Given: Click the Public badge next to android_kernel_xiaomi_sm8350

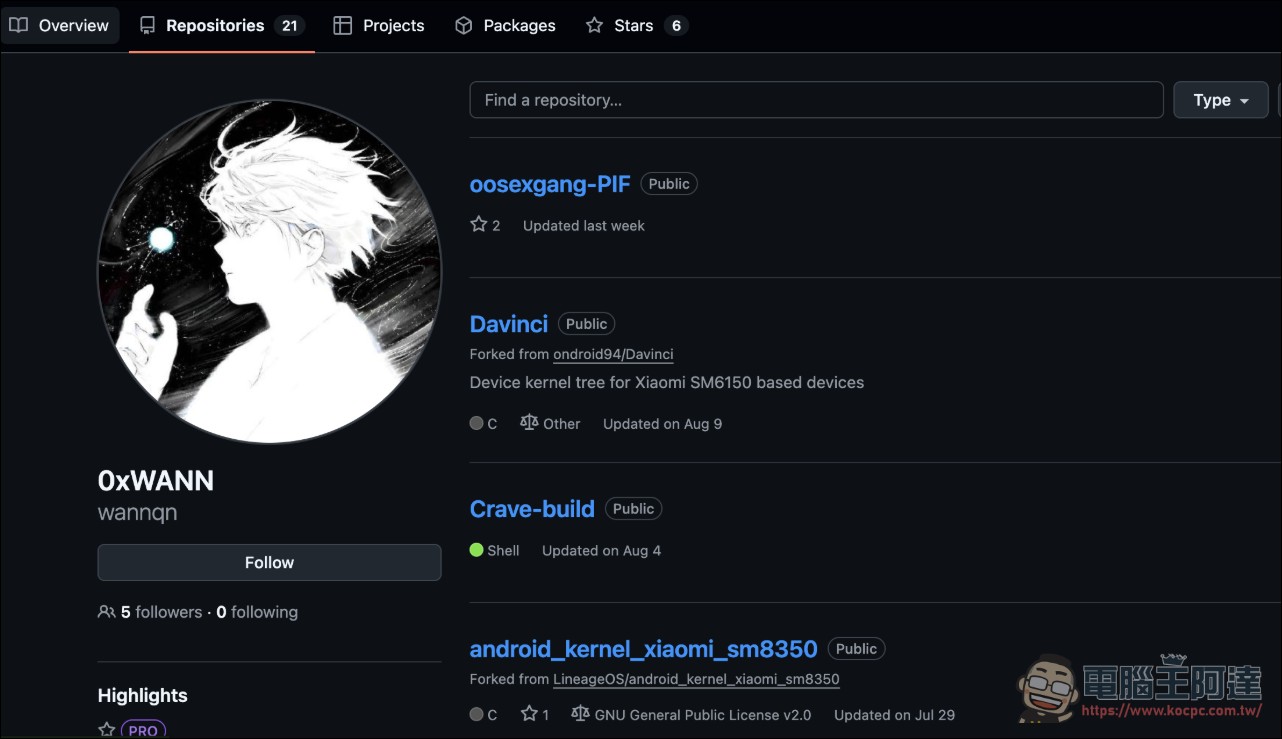Looking at the screenshot, I should (856, 649).
